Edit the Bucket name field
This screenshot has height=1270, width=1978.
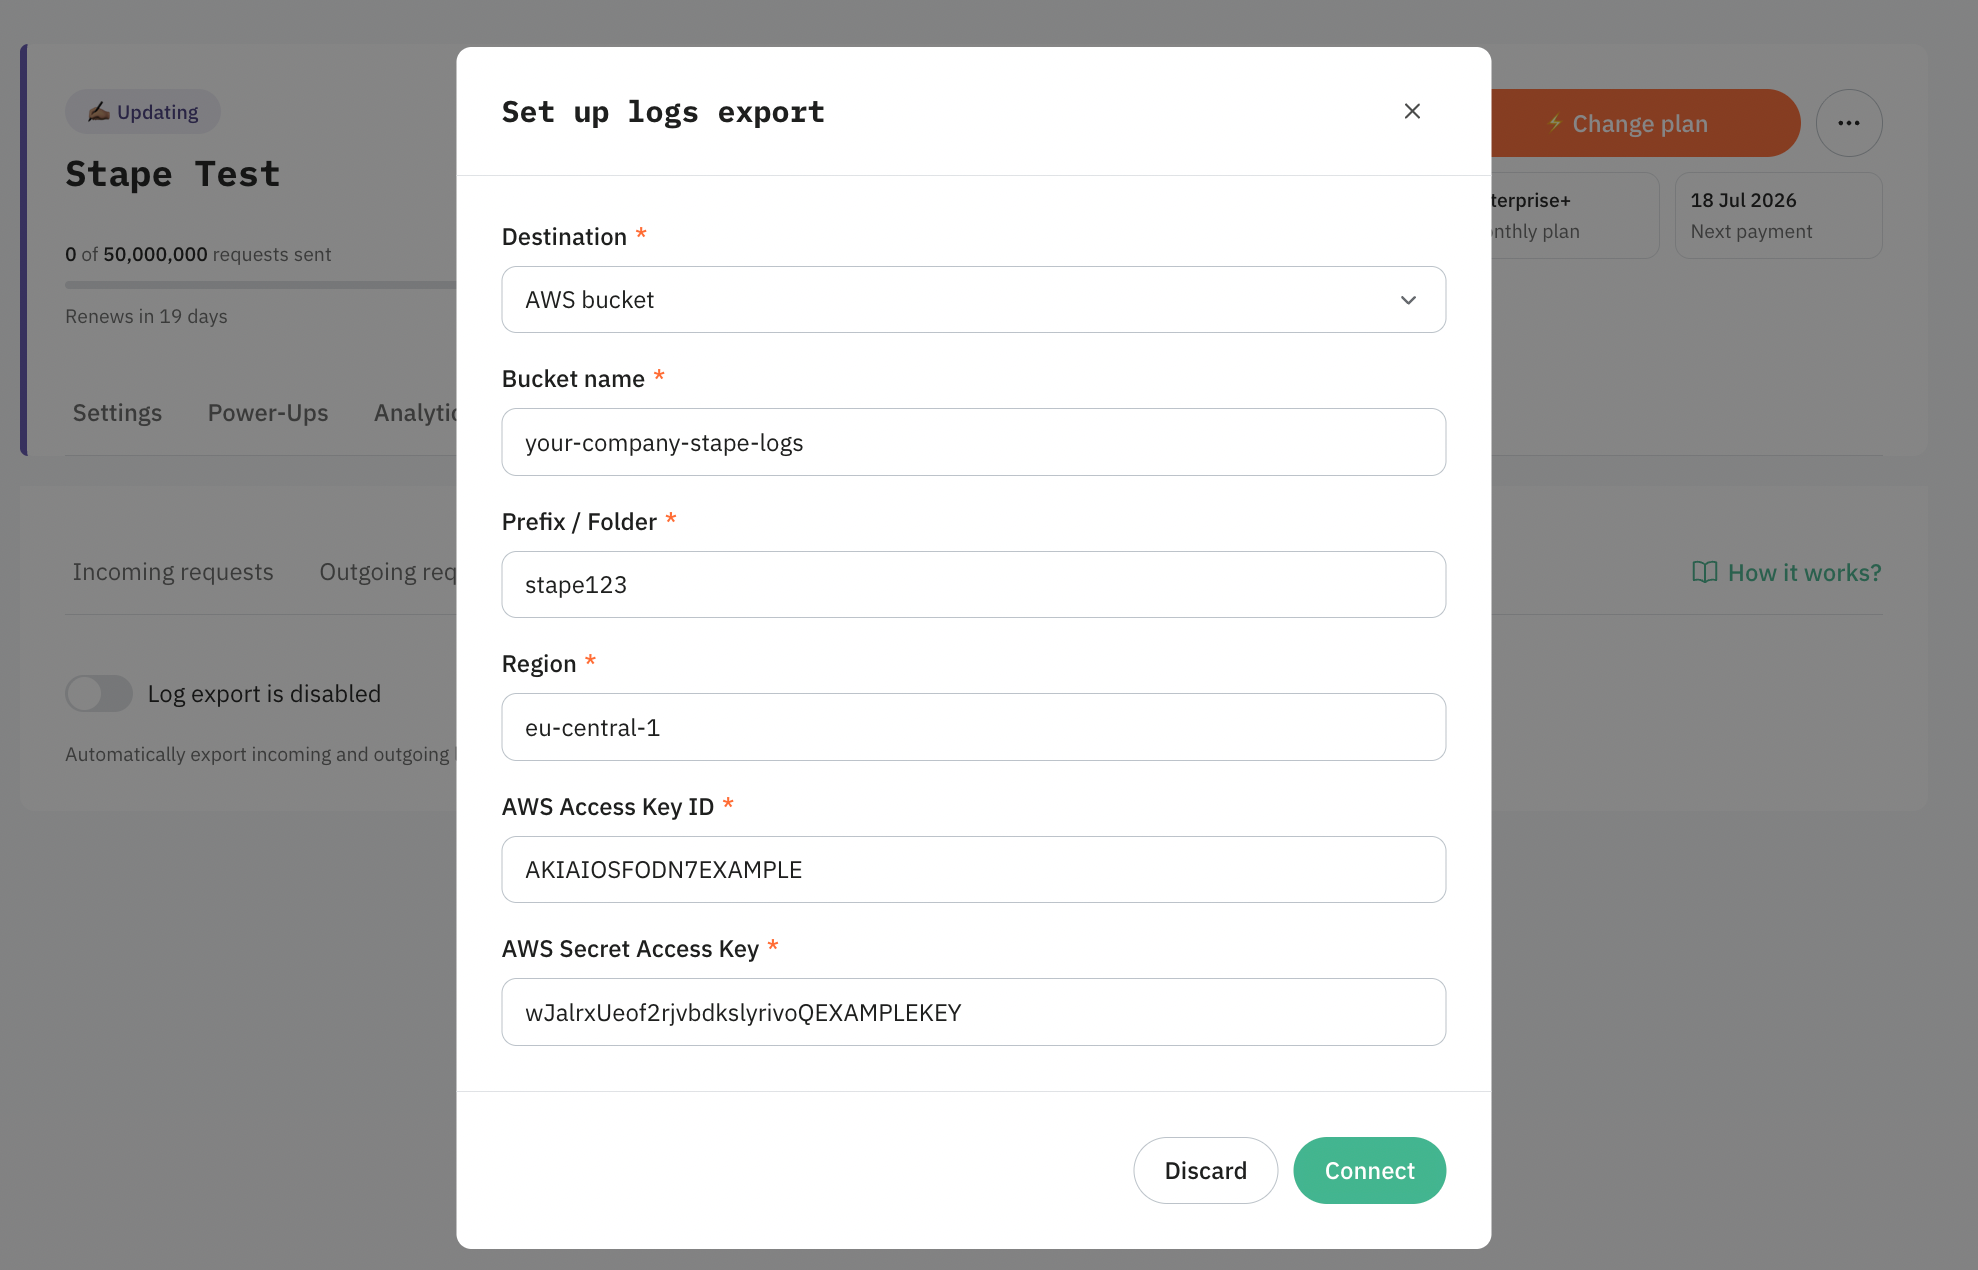click(x=973, y=442)
